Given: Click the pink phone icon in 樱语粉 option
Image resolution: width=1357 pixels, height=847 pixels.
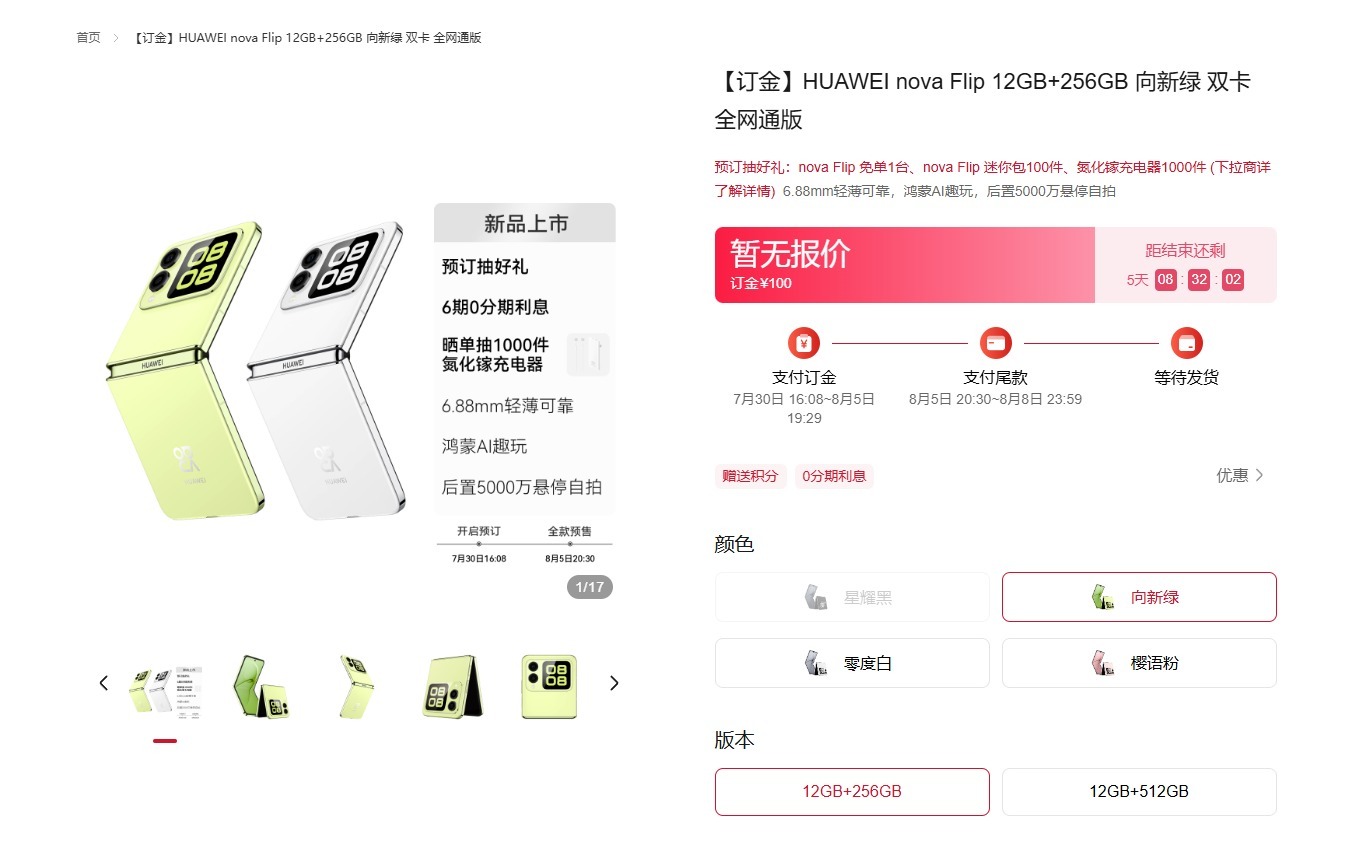Looking at the screenshot, I should [1103, 663].
